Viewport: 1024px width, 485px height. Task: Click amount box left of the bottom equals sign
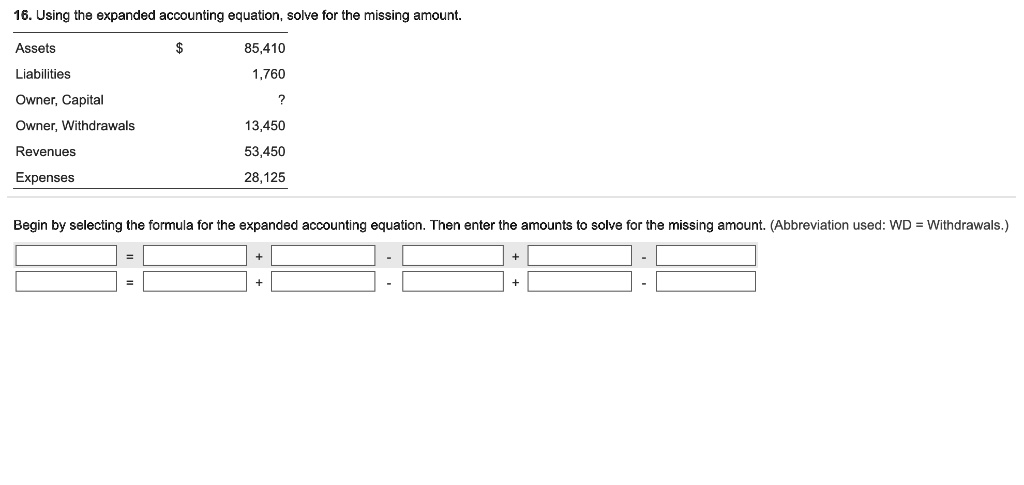(66, 281)
